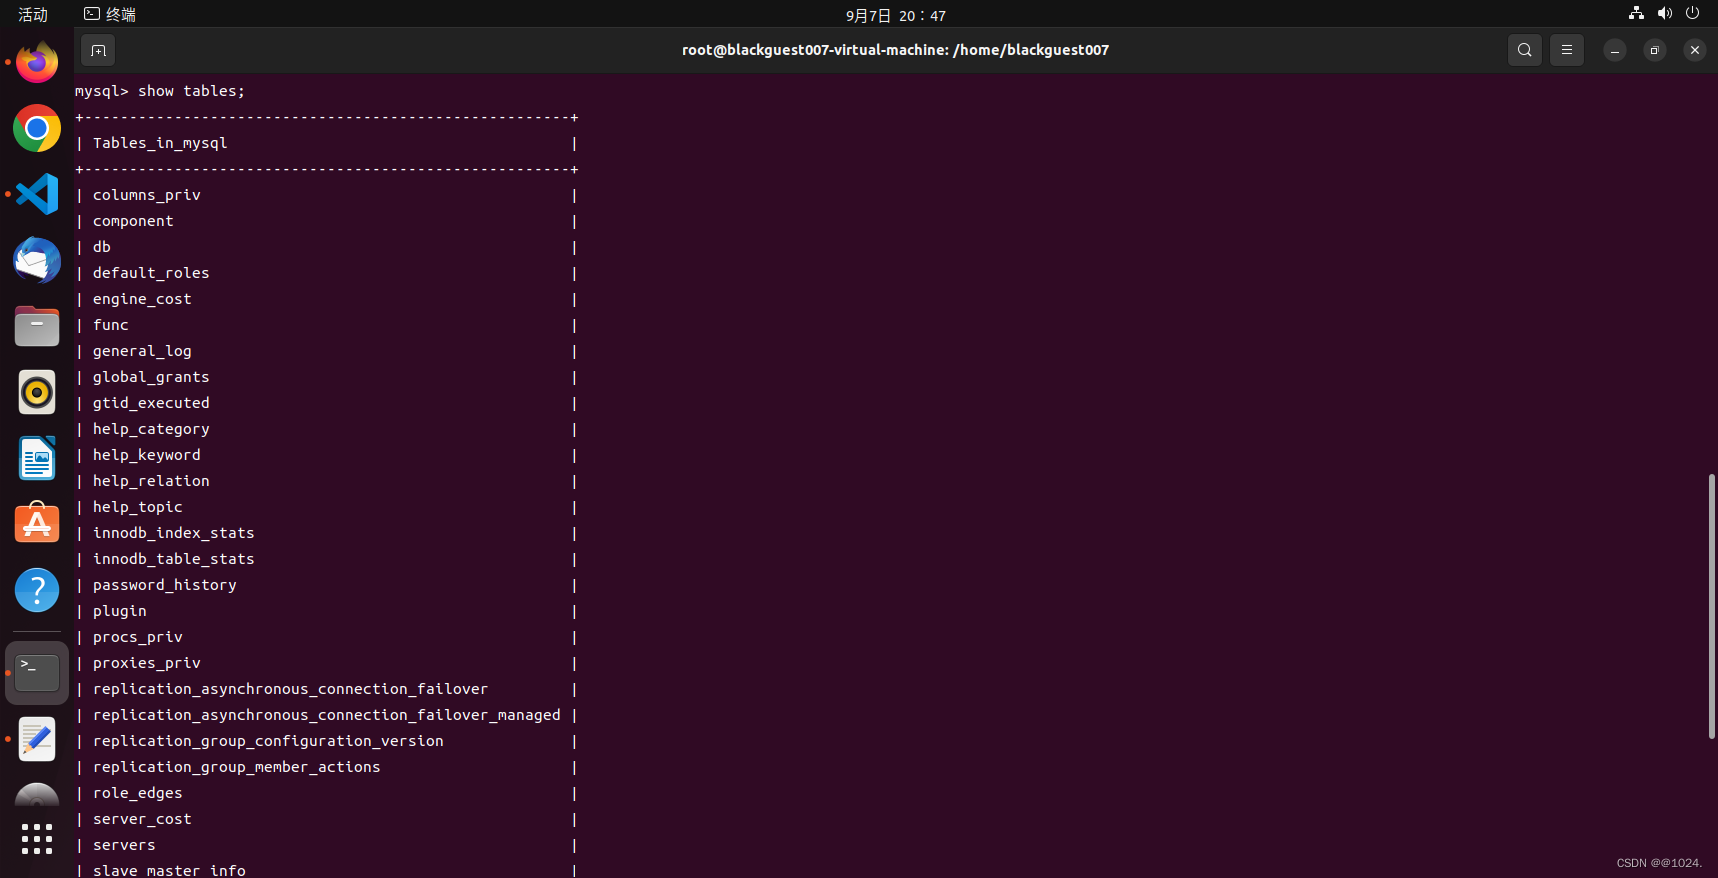Open Thunderbird mail client
This screenshot has height=878, width=1718.
point(37,260)
